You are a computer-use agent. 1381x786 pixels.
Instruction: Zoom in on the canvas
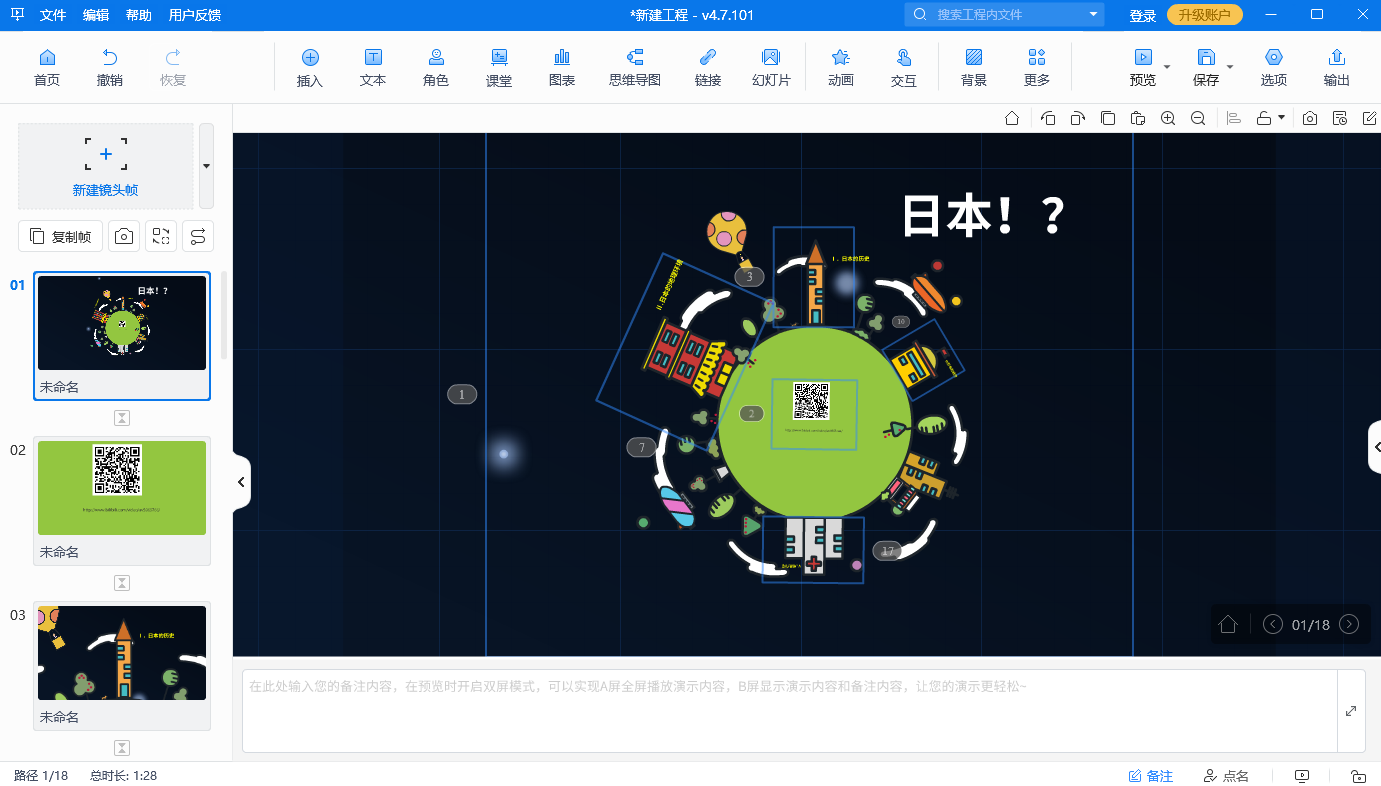click(1168, 118)
